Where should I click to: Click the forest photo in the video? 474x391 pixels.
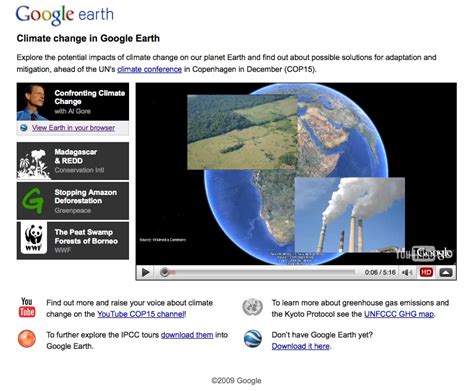(x=242, y=132)
